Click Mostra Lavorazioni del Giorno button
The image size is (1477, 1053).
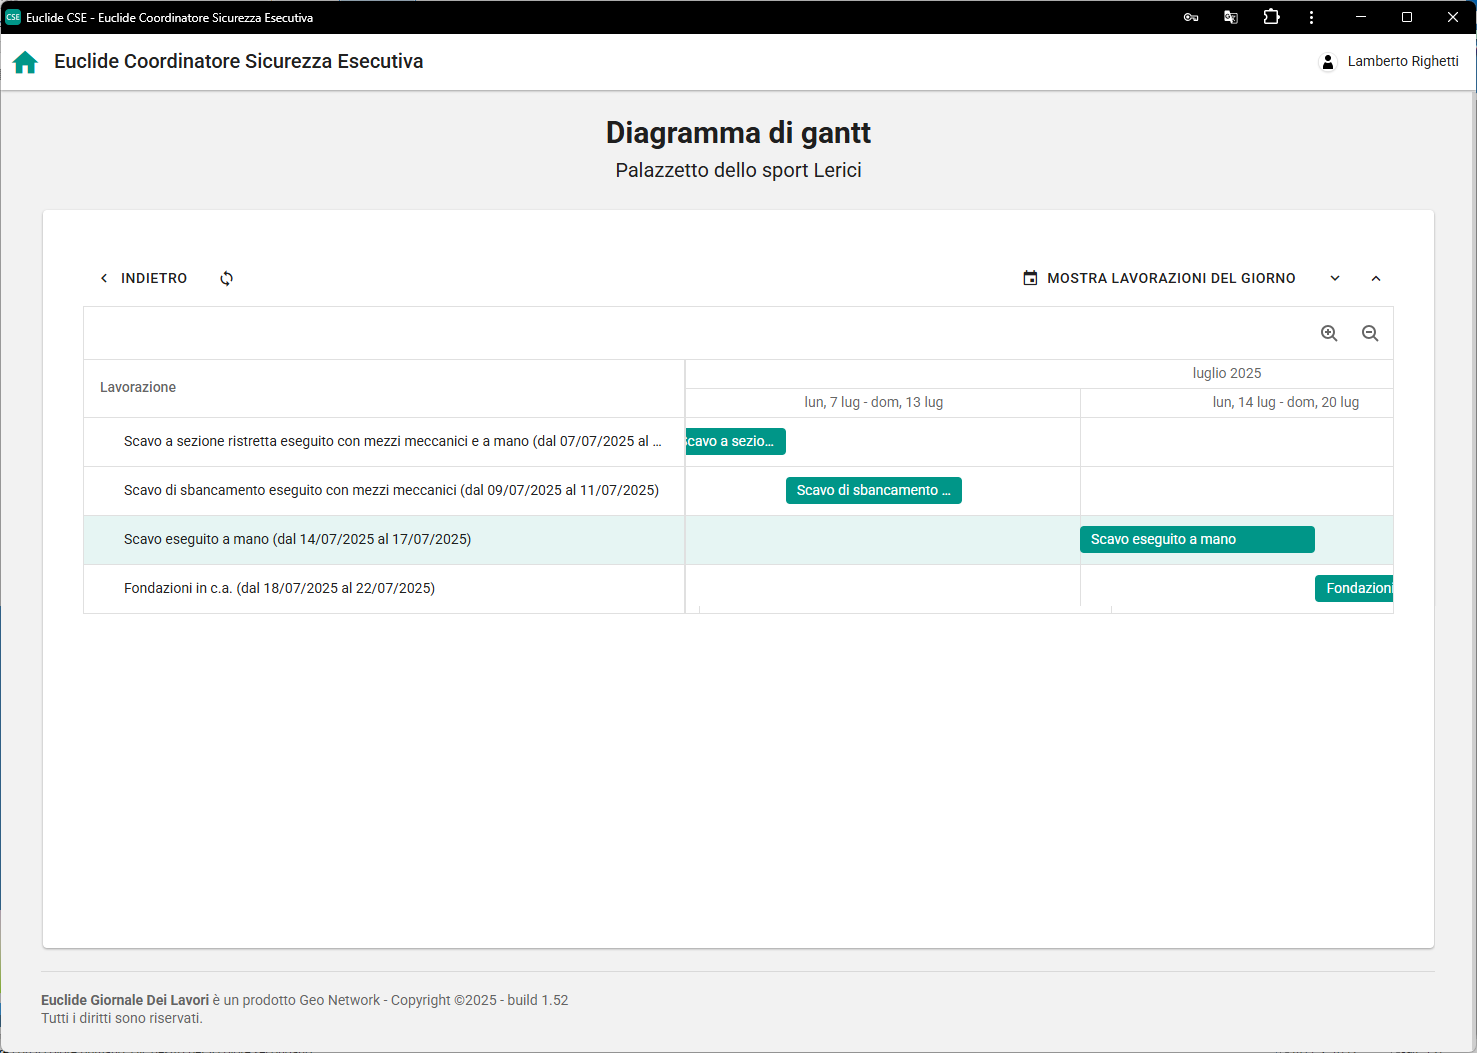coord(1159,279)
